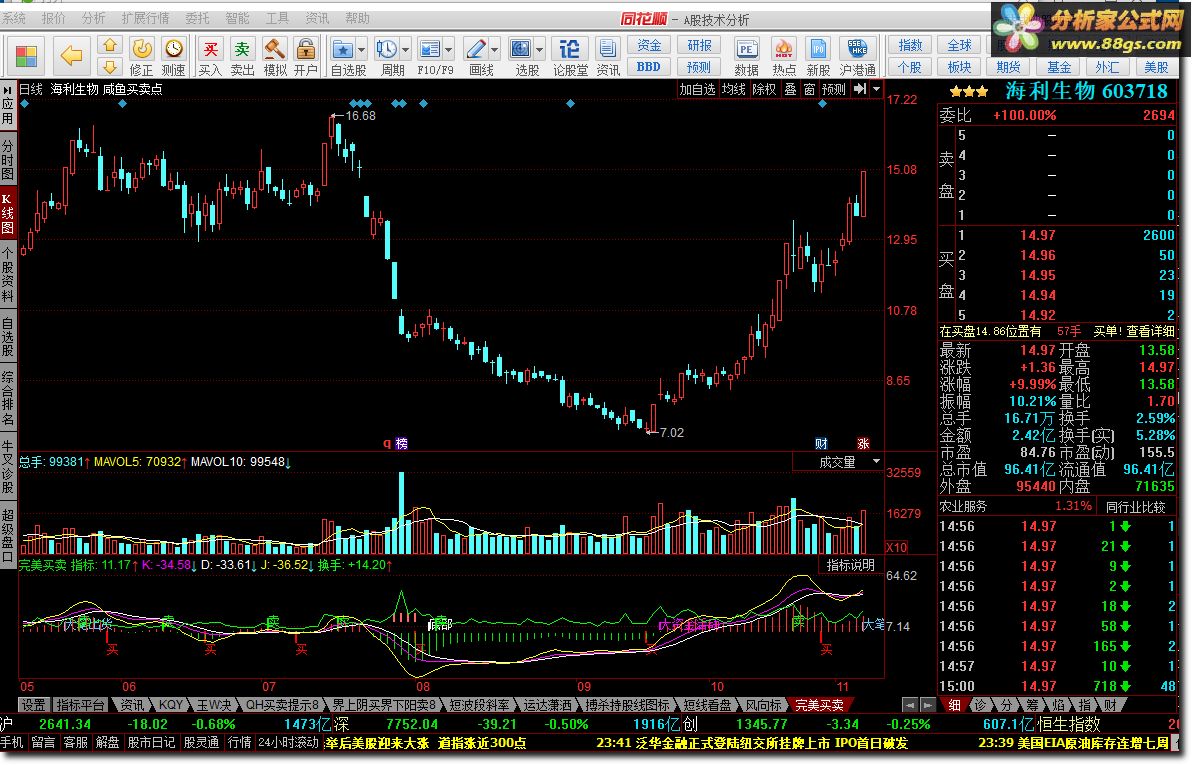The image size is (1193, 765).
Task: Click the 热点 hot topics flame icon
Action: coord(784,56)
